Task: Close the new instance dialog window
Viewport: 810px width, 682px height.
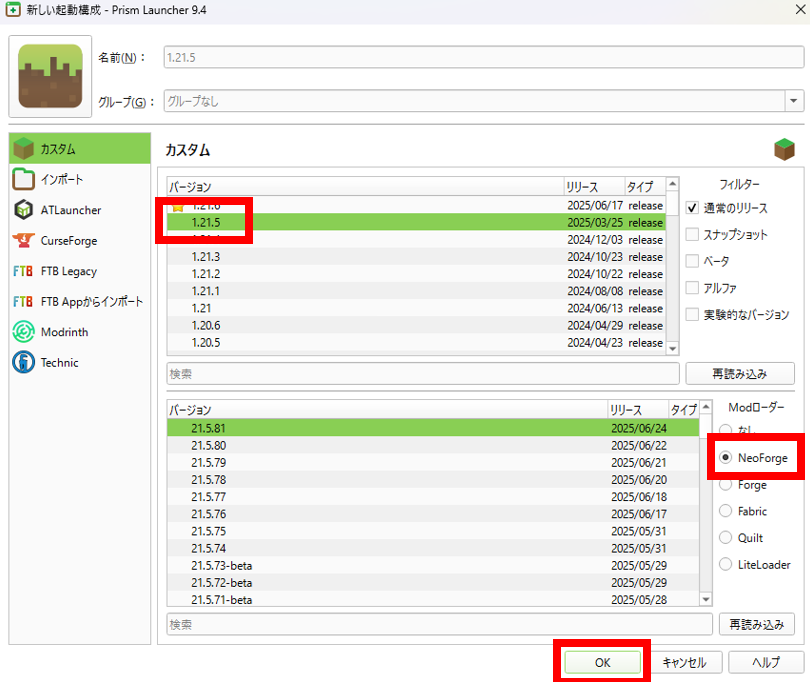Action: click(800, 10)
